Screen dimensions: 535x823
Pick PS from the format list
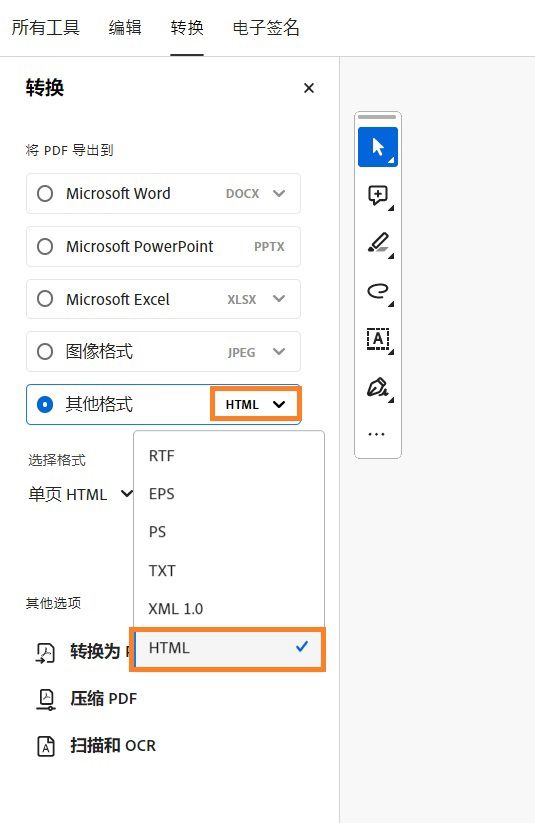point(229,532)
